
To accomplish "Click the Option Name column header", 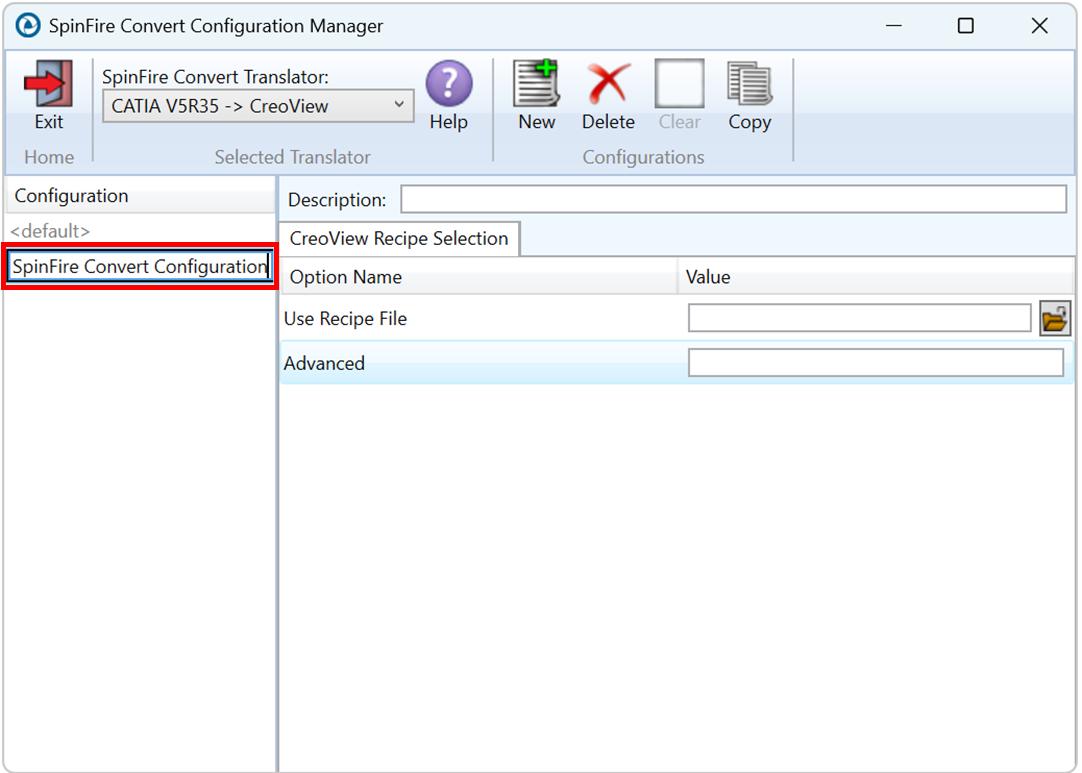I will point(479,277).
